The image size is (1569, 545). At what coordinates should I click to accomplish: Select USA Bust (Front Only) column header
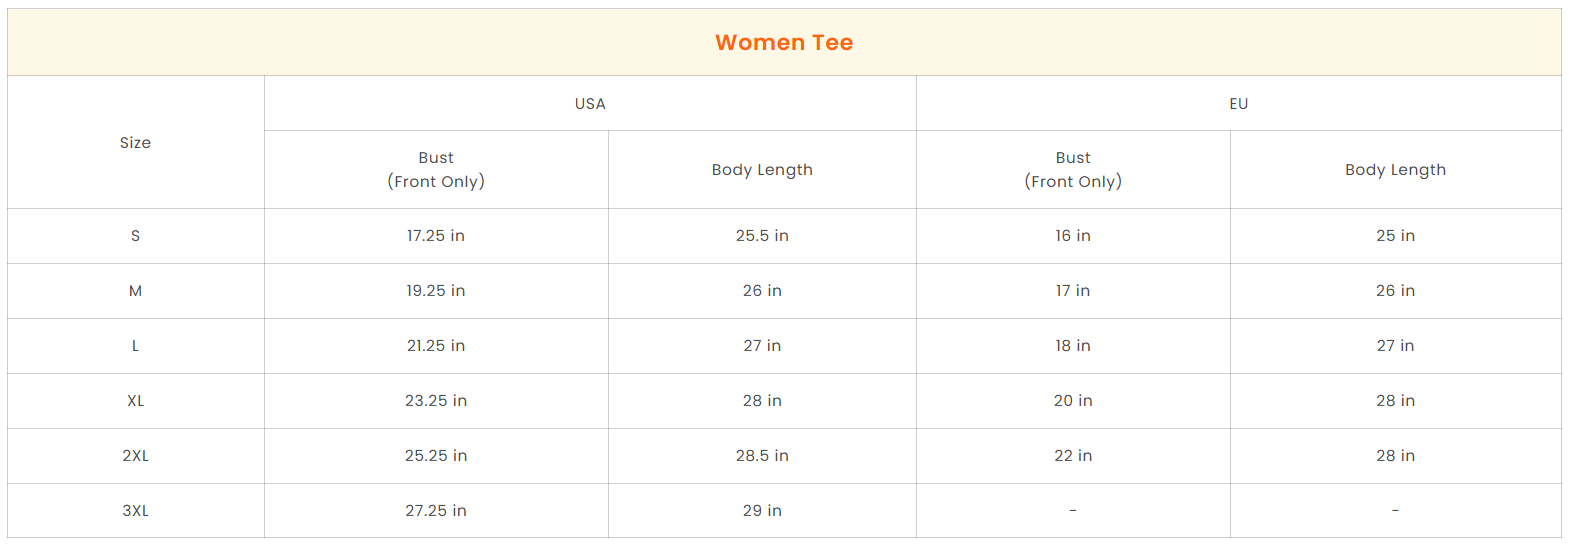(436, 169)
